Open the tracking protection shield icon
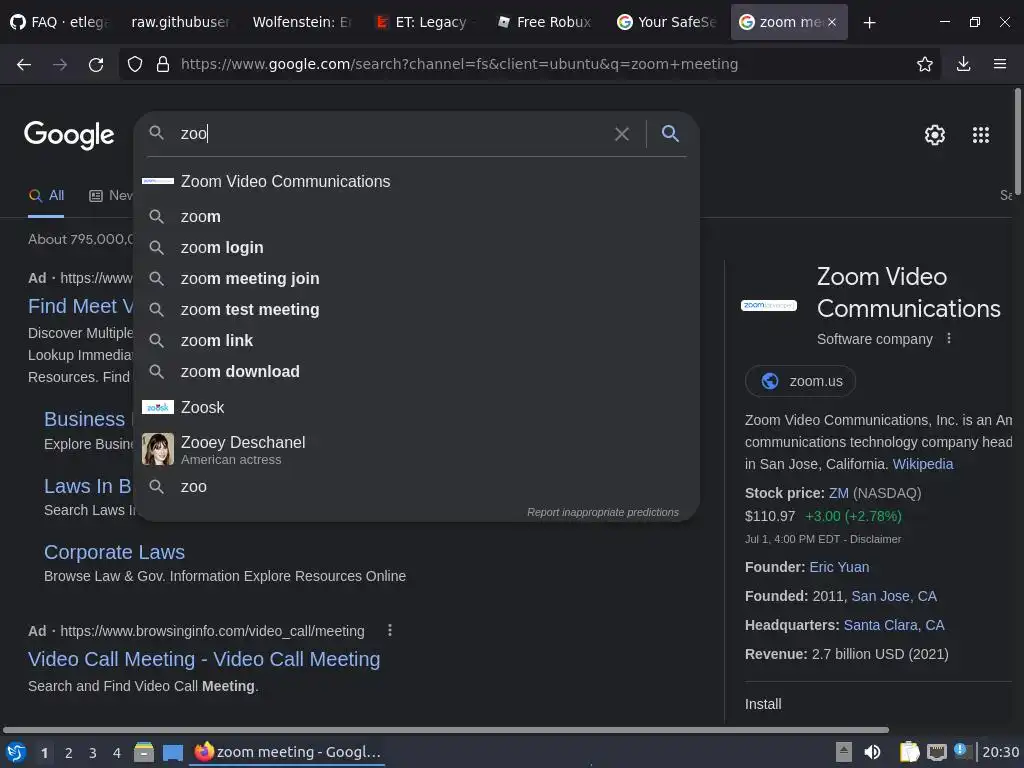 (x=135, y=64)
